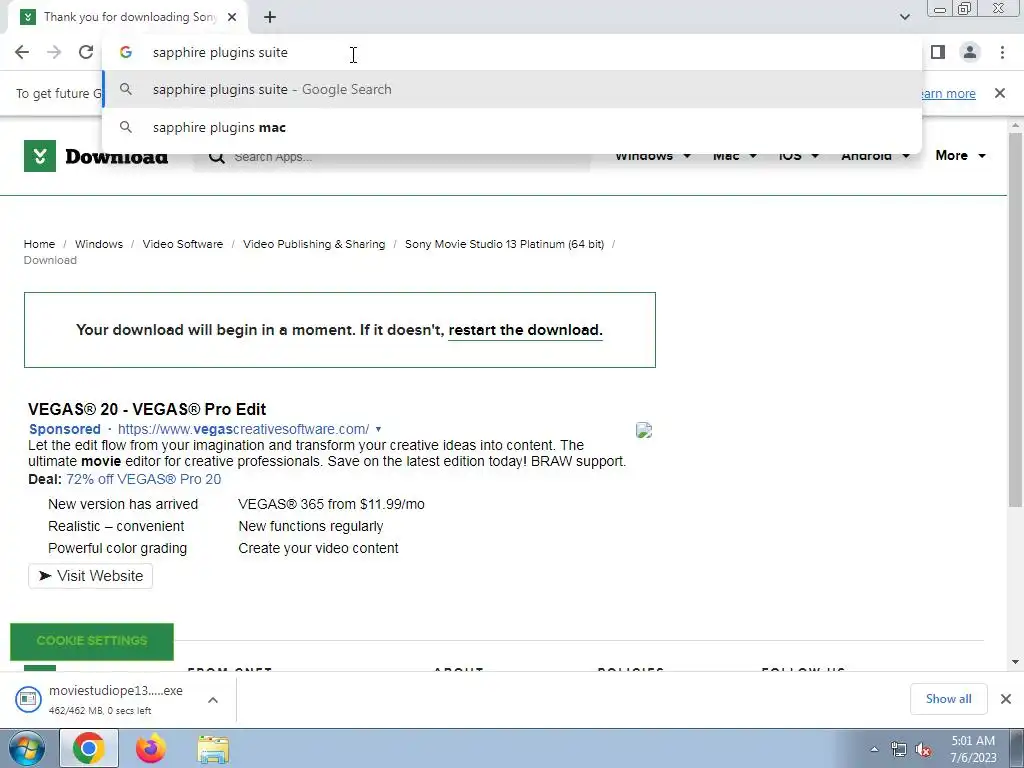1024x768 pixels.
Task: Expand the ad URL dropdown arrow
Action: pyautogui.click(x=378, y=430)
